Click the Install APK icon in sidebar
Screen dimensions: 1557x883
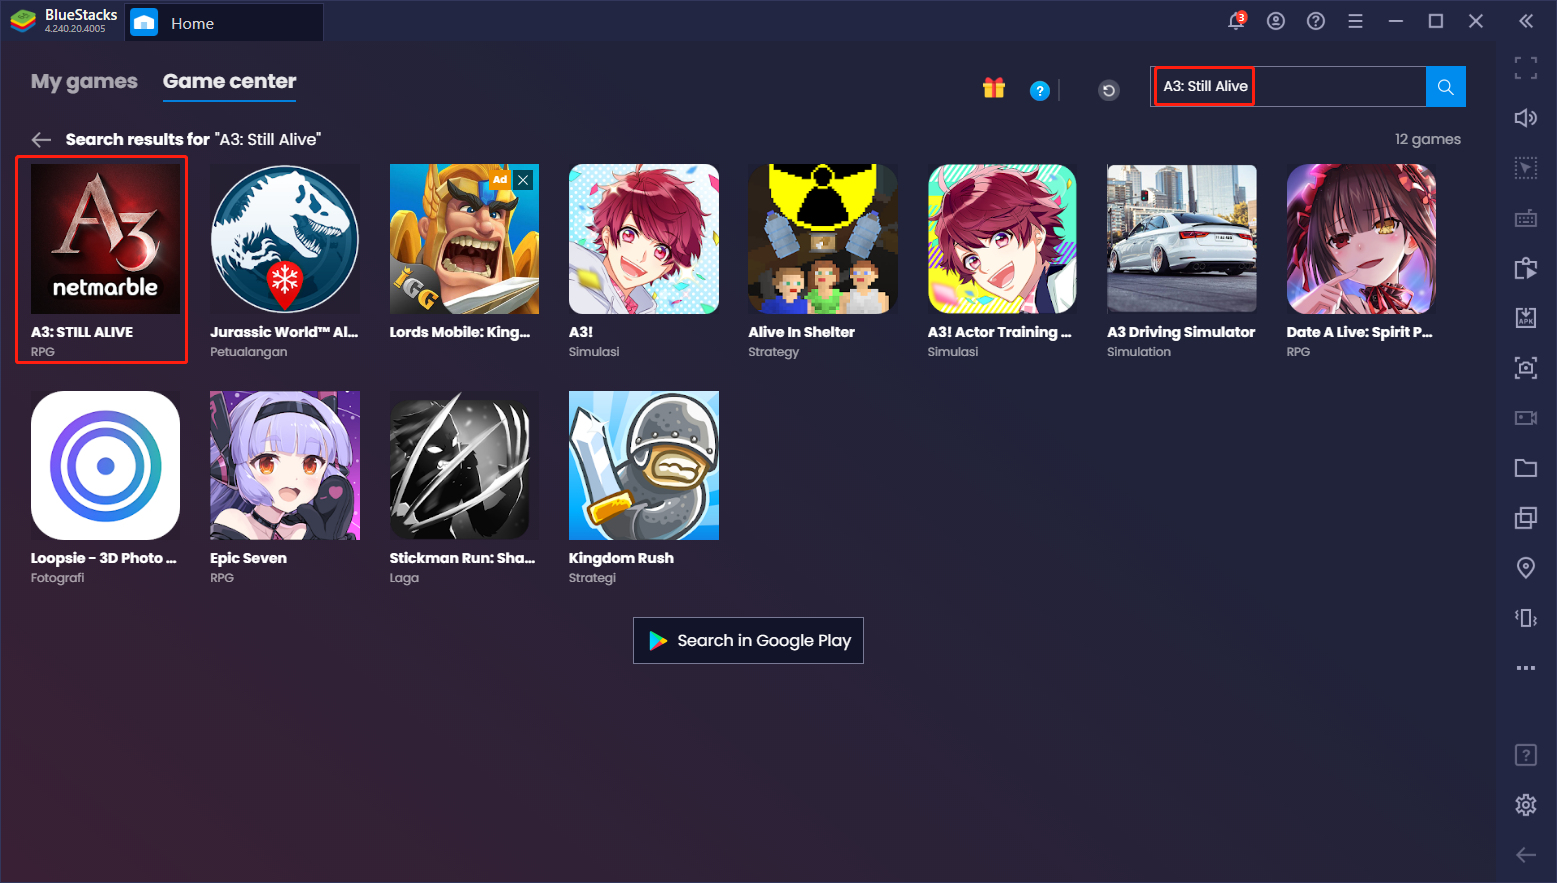[x=1526, y=318]
